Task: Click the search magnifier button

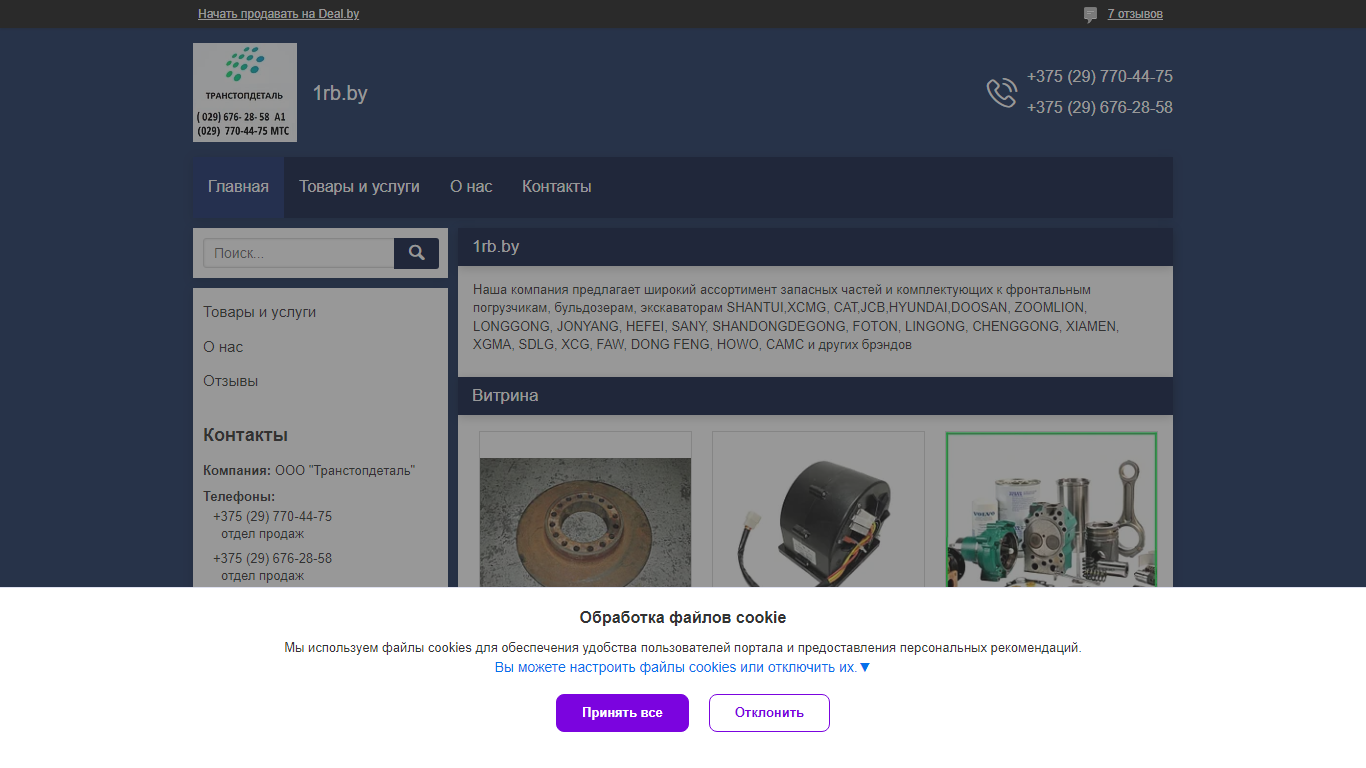Action: [416, 253]
